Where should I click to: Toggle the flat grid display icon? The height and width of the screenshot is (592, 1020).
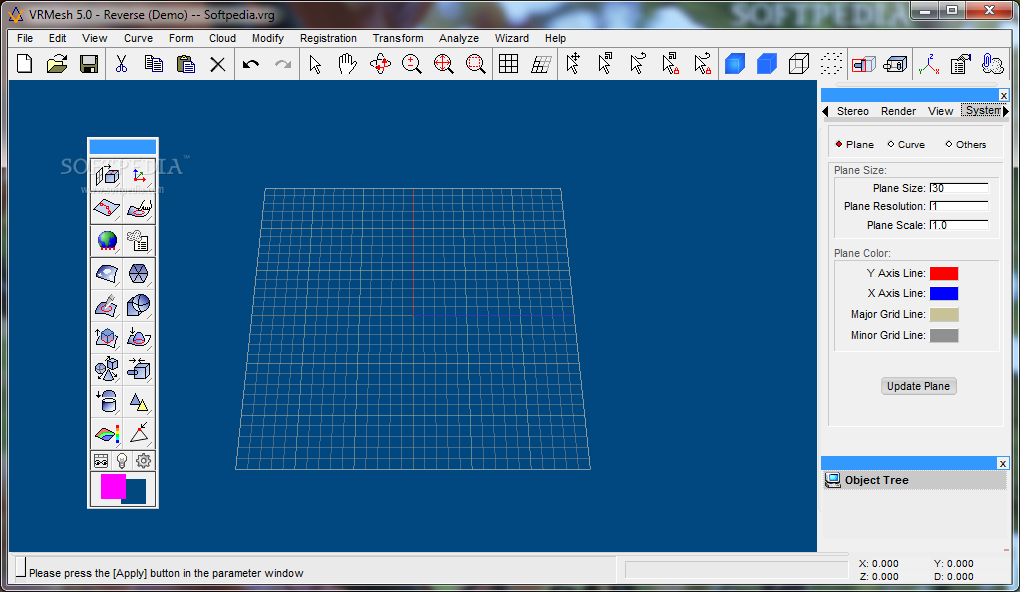509,64
